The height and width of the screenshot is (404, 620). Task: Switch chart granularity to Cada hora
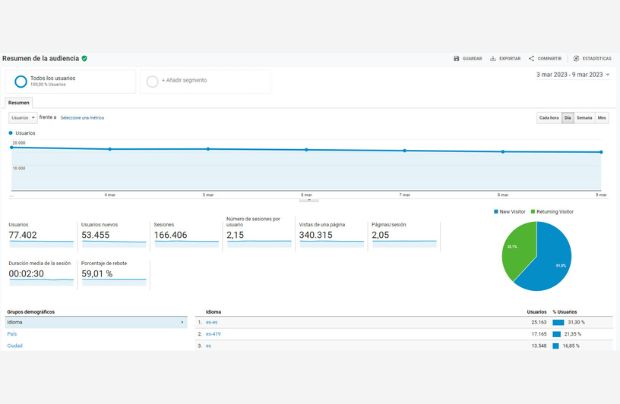pos(548,118)
